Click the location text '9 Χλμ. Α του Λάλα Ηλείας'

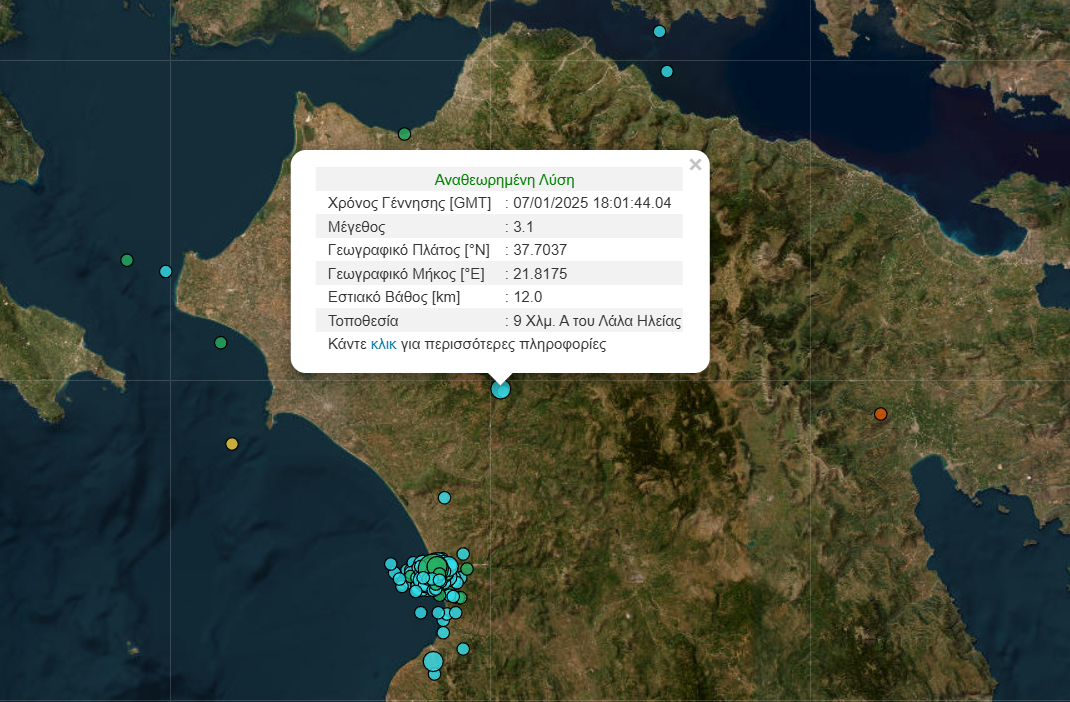click(596, 322)
